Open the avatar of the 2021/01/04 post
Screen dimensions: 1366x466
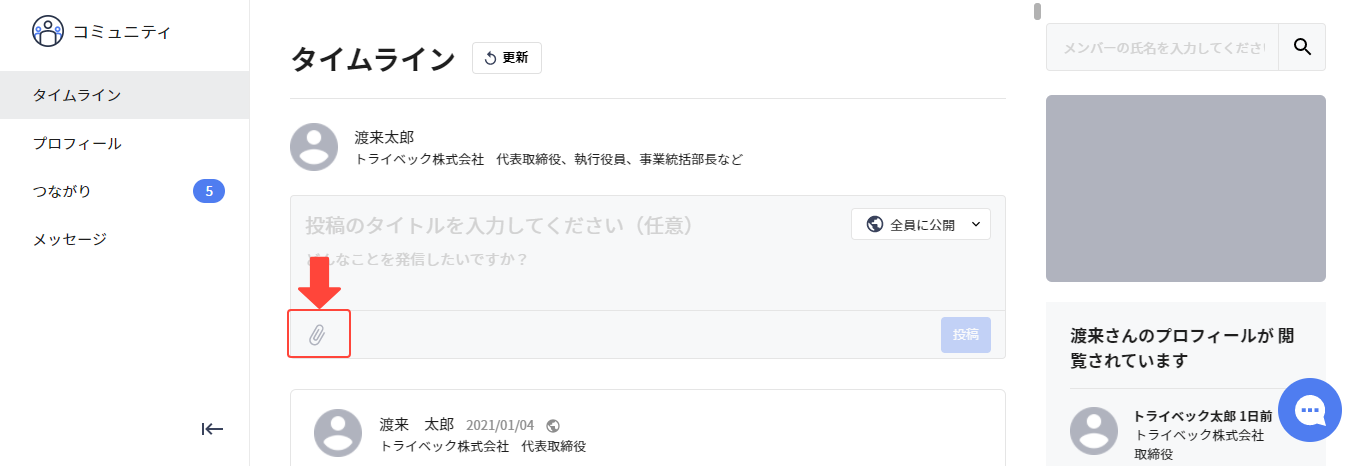click(338, 432)
